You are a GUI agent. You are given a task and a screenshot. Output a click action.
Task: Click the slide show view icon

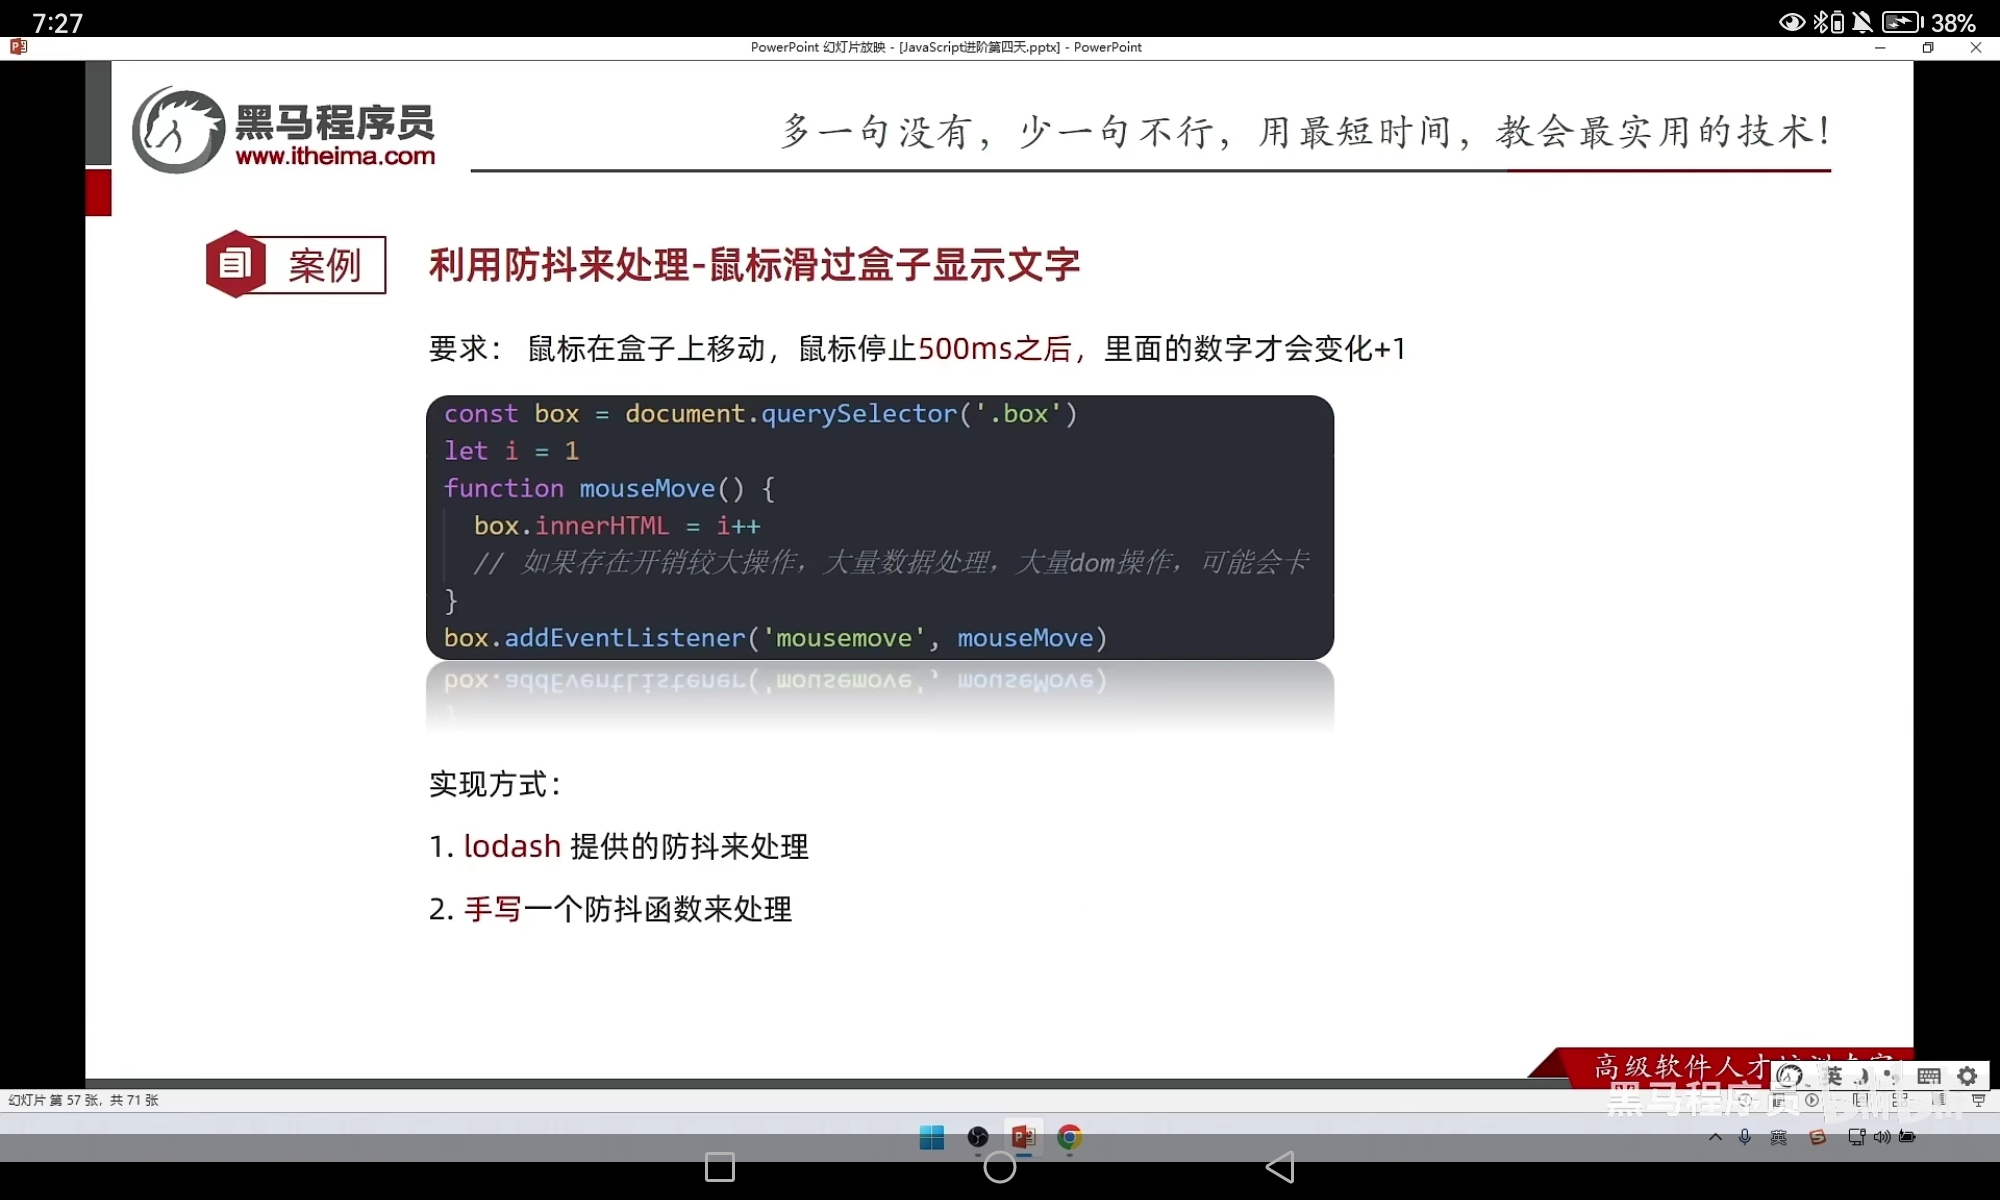point(1978,1100)
